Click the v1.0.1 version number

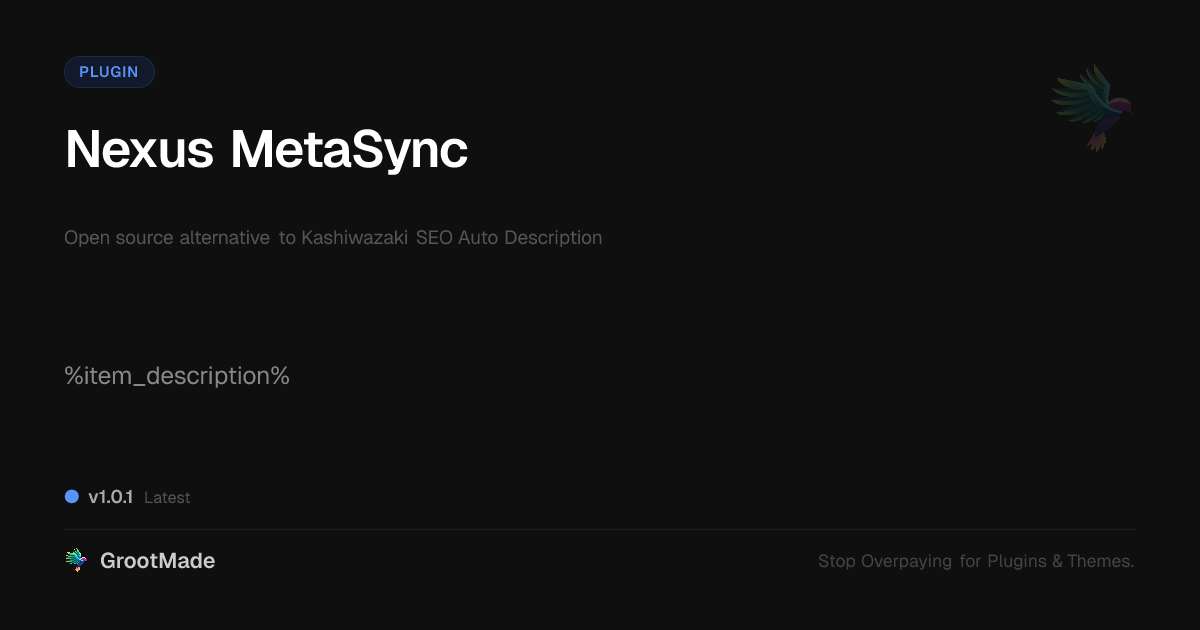(110, 497)
